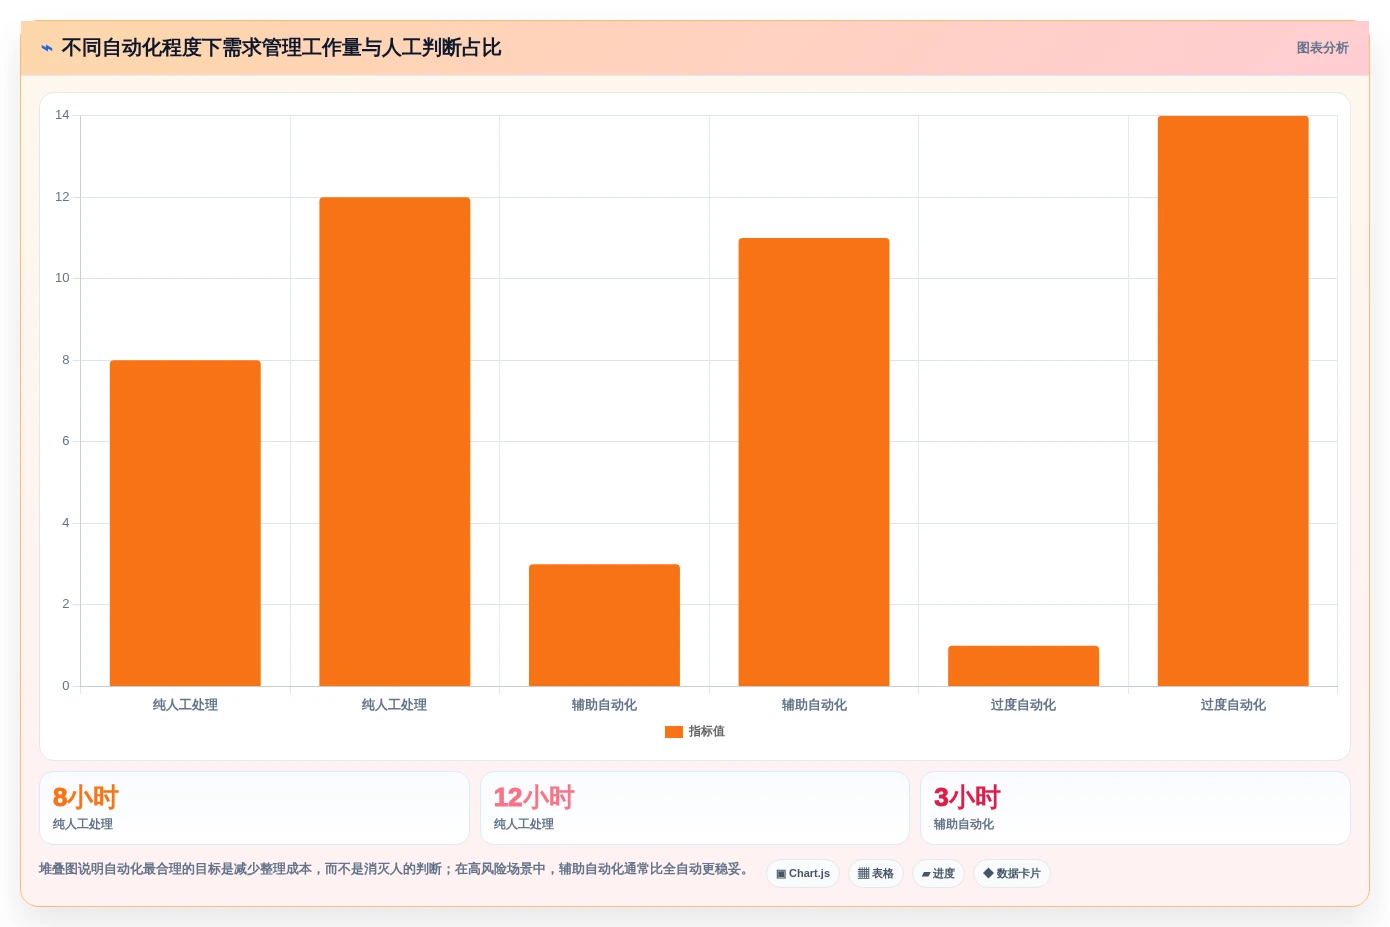Click the 指标值 legend text
The image size is (1390, 927).
coord(706,732)
